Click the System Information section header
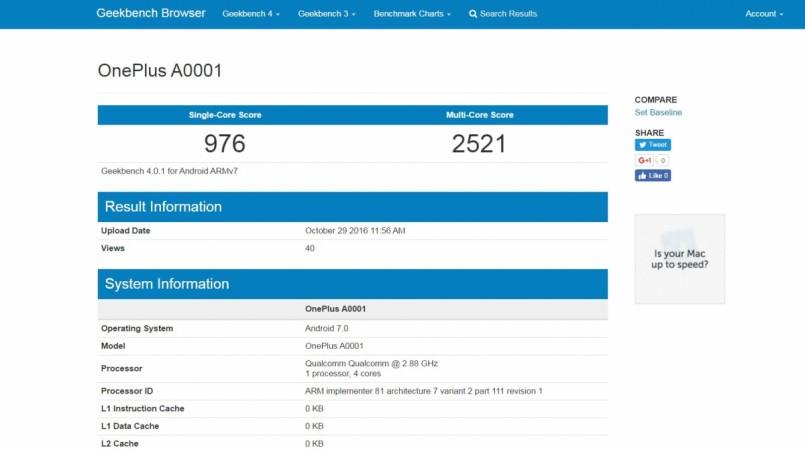Image resolution: width=805 pixels, height=450 pixels. (x=353, y=284)
